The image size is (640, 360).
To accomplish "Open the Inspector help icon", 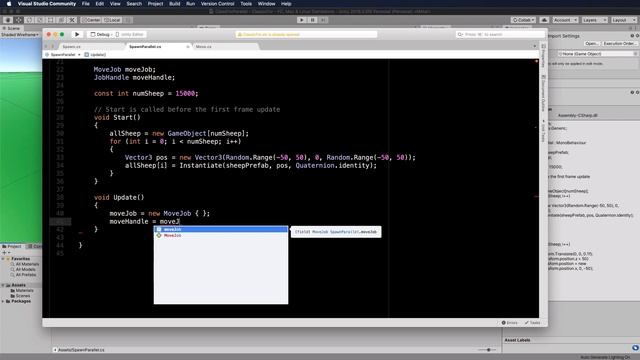I will [632, 36].
